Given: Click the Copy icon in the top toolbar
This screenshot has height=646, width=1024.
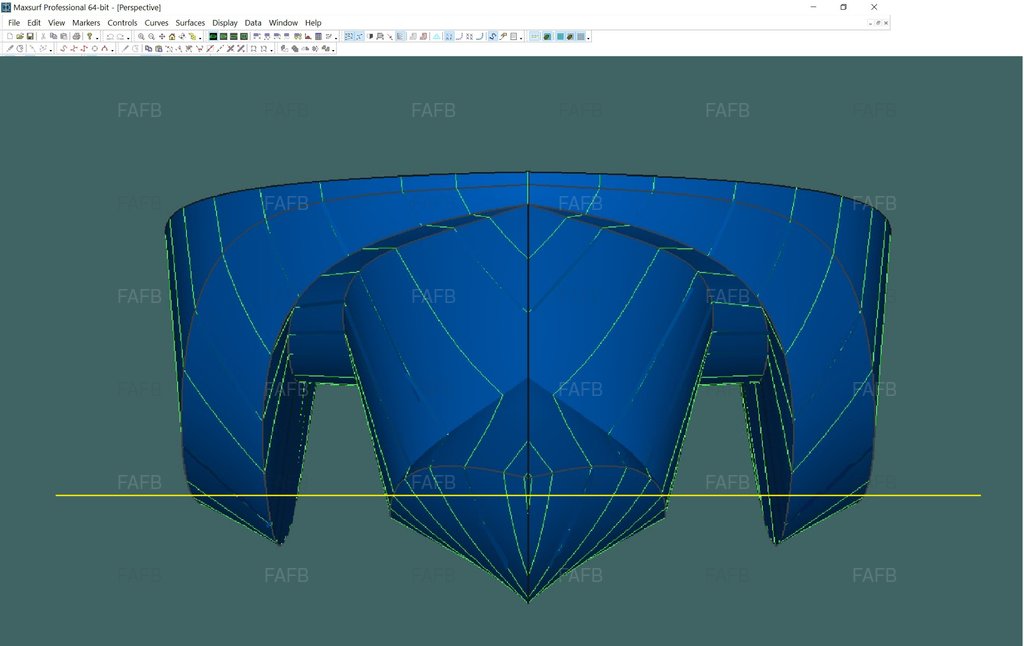Looking at the screenshot, I should click(53, 36).
